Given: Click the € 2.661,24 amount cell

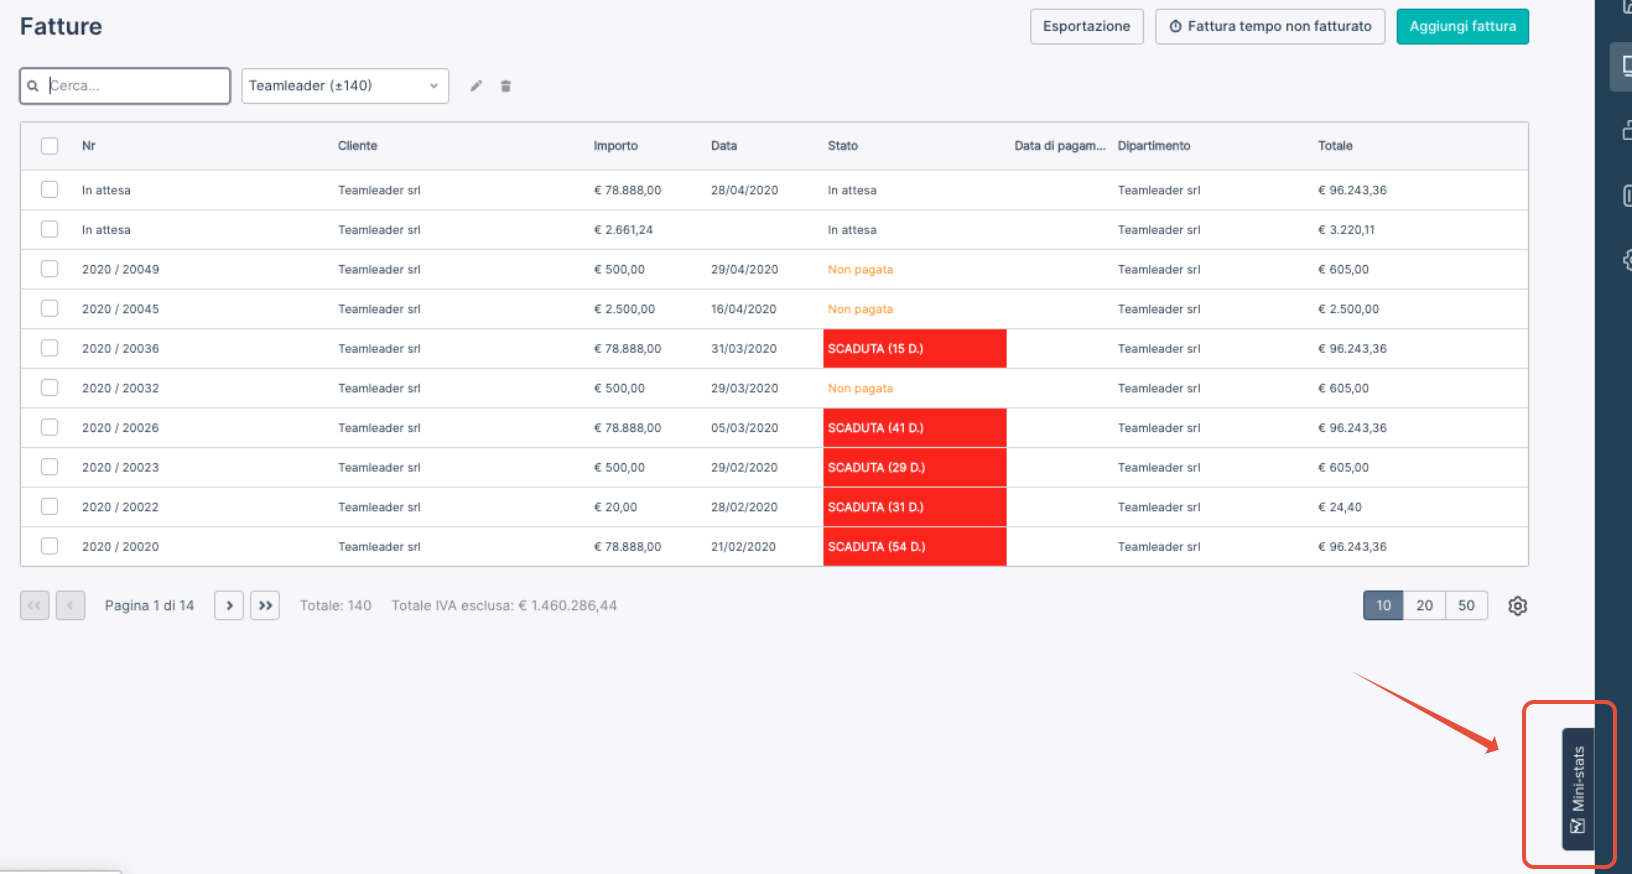Looking at the screenshot, I should click(x=623, y=230).
